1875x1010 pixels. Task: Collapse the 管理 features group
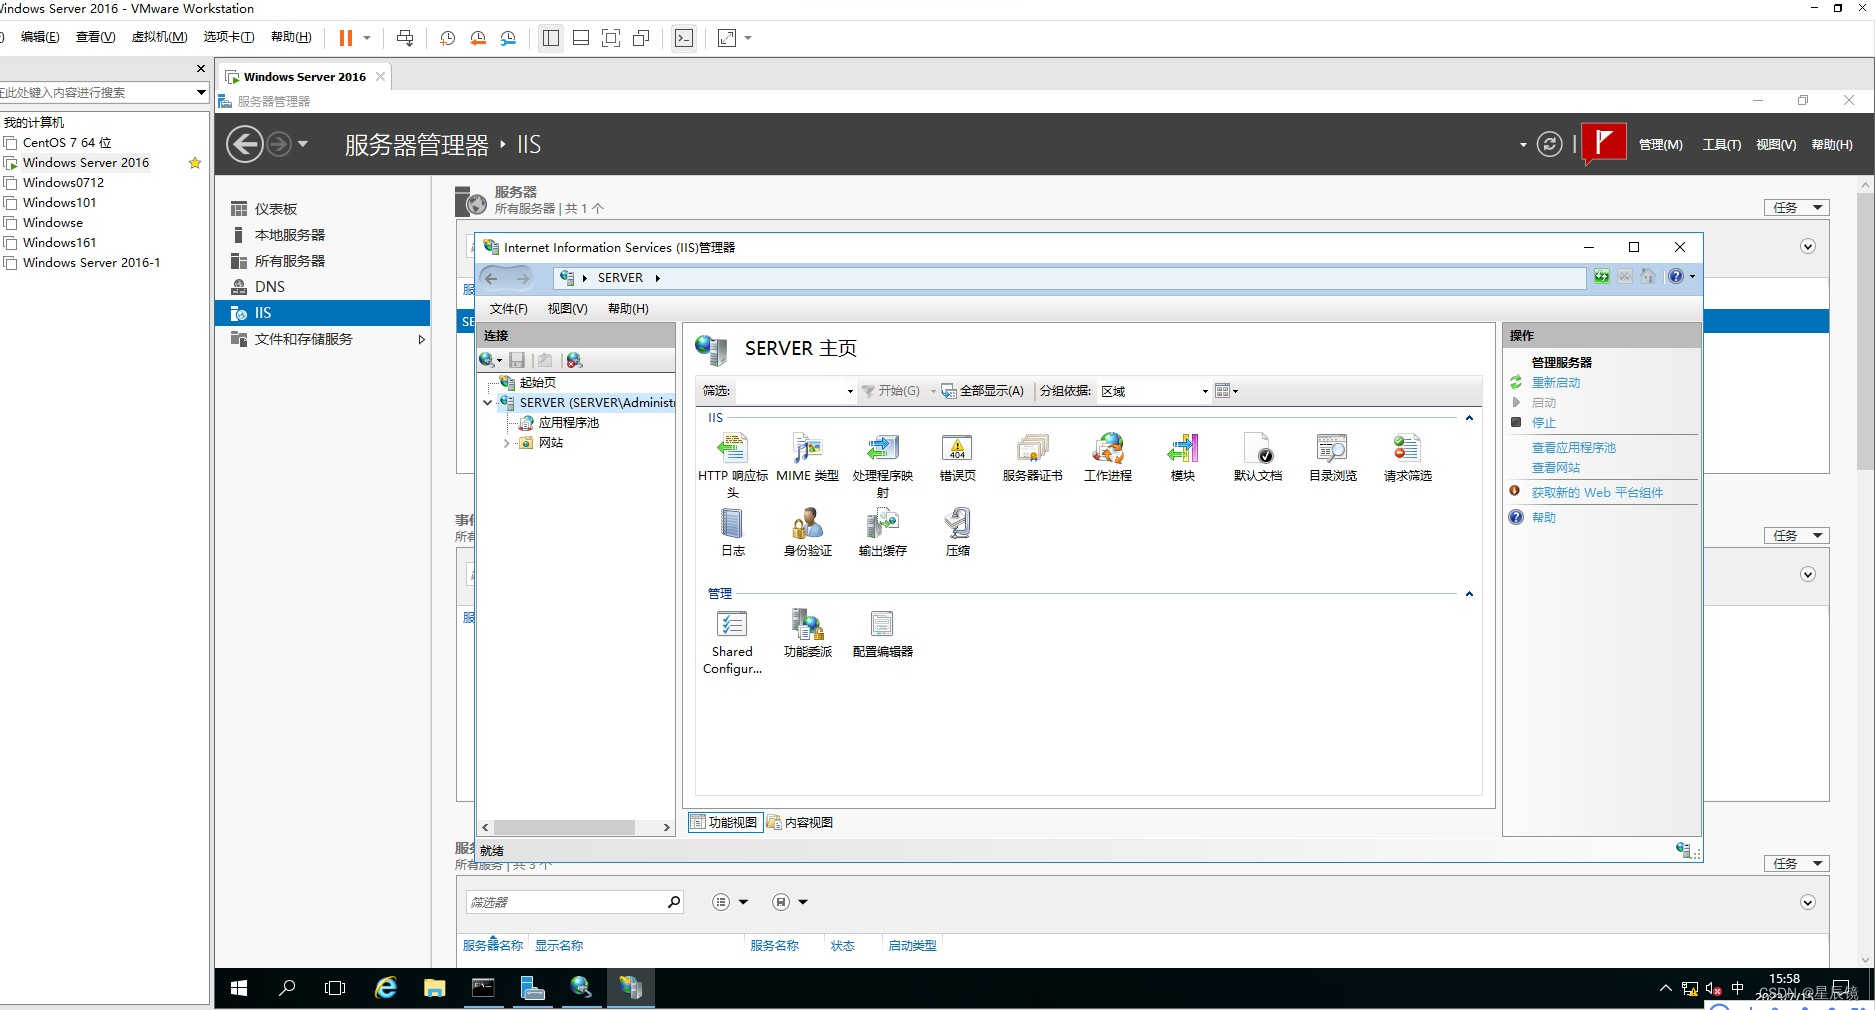[x=1469, y=594]
